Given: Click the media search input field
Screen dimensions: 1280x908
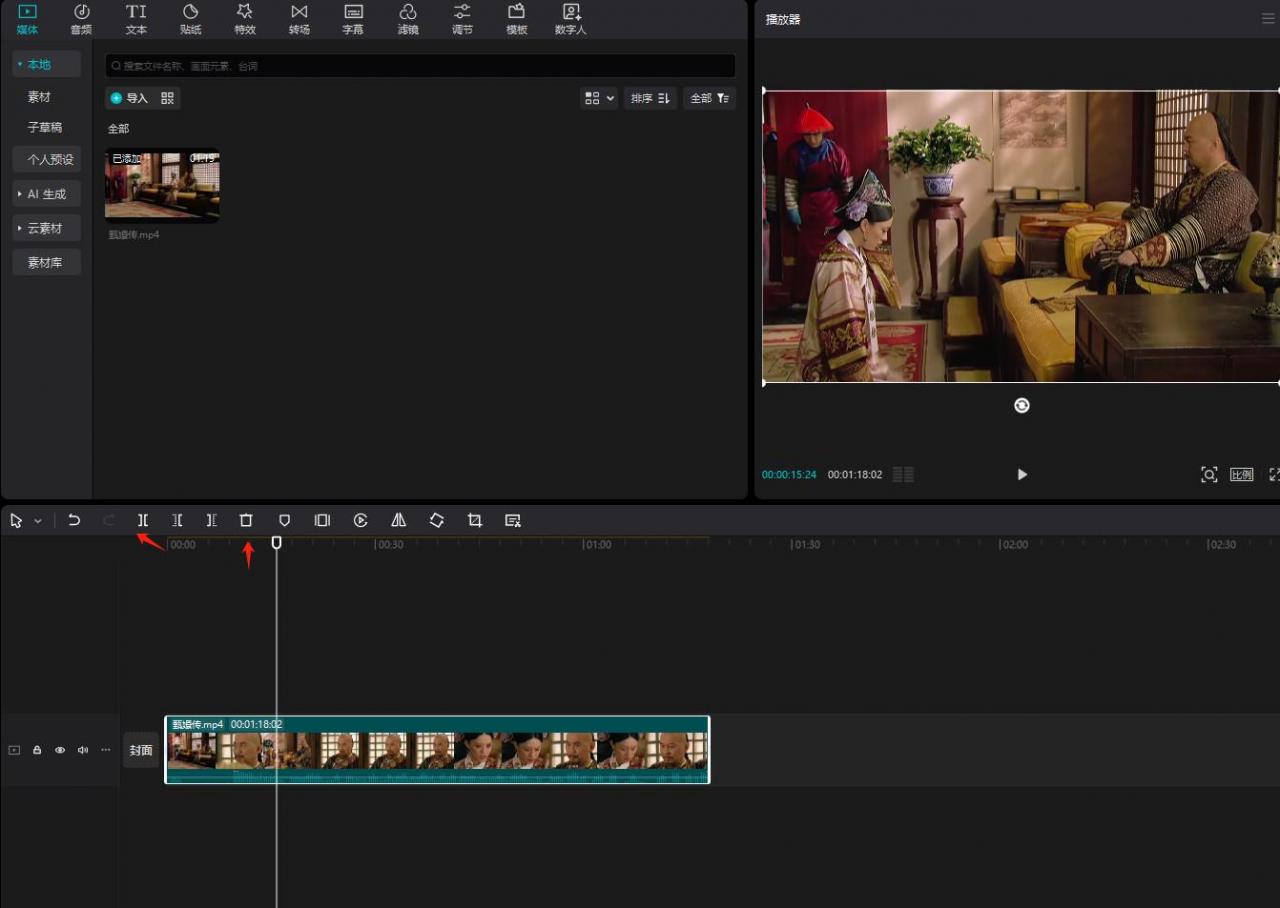Looking at the screenshot, I should [x=420, y=66].
